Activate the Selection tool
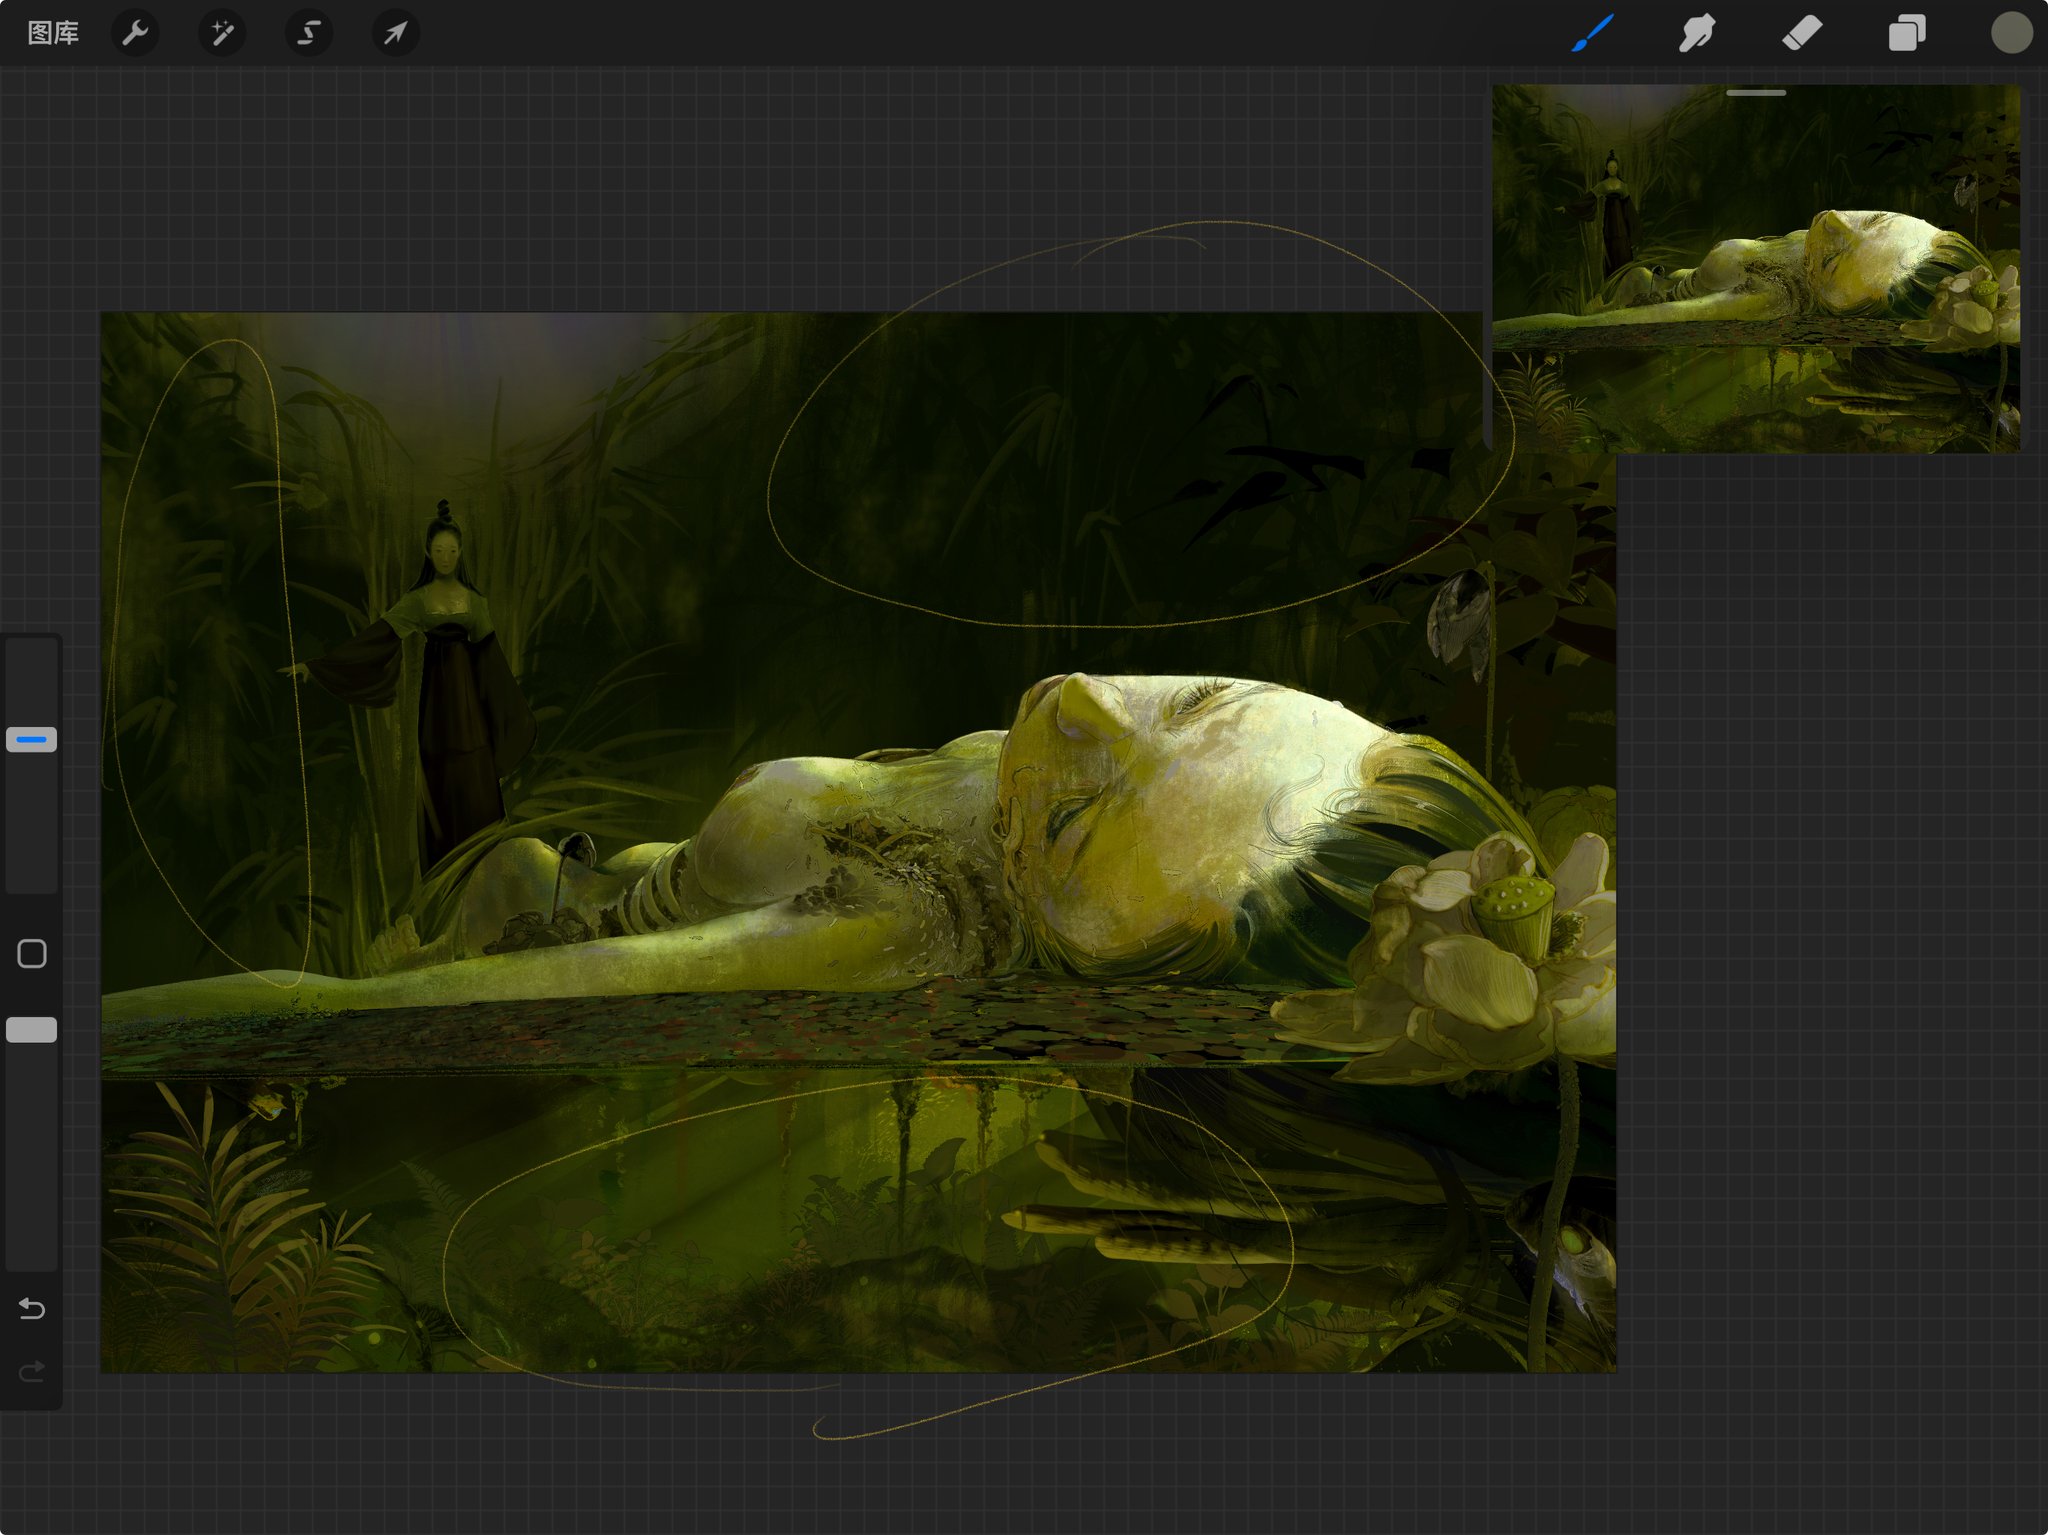The width and height of the screenshot is (2048, 1535). pos(309,33)
